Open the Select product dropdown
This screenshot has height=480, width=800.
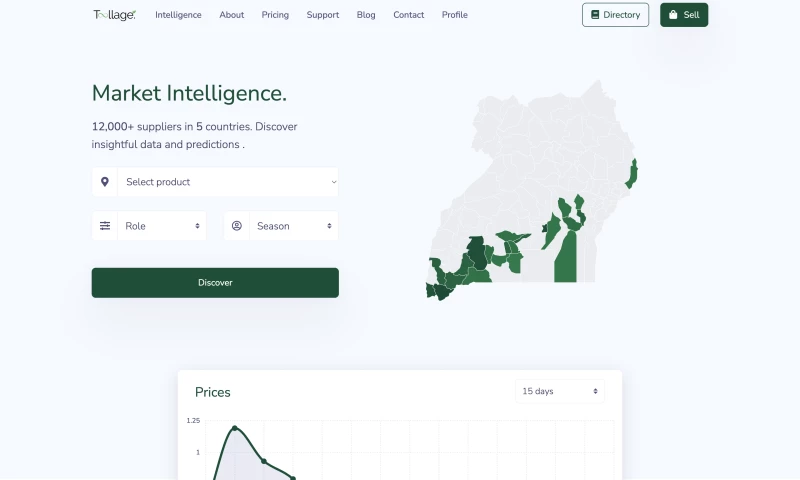coord(228,182)
